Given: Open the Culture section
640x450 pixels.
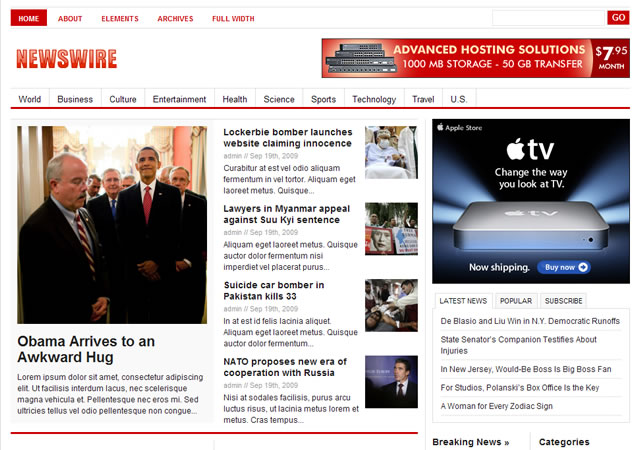Looking at the screenshot, I should coord(123,99).
